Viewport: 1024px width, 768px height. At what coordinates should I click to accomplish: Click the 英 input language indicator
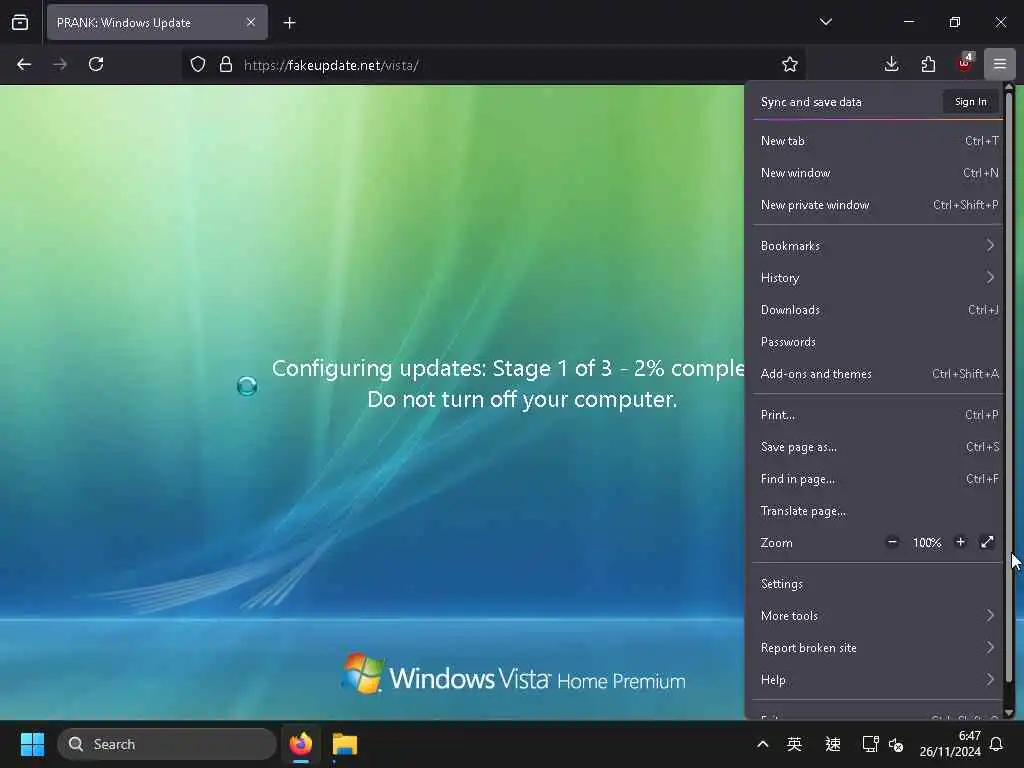click(x=794, y=744)
